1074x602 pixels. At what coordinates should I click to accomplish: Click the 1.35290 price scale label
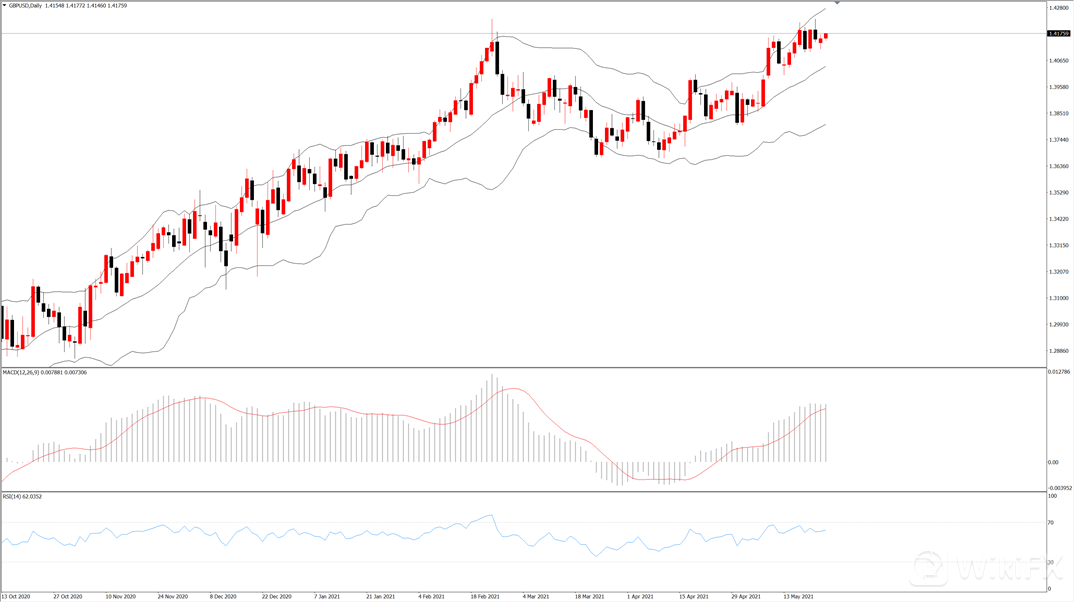[x=1058, y=193]
